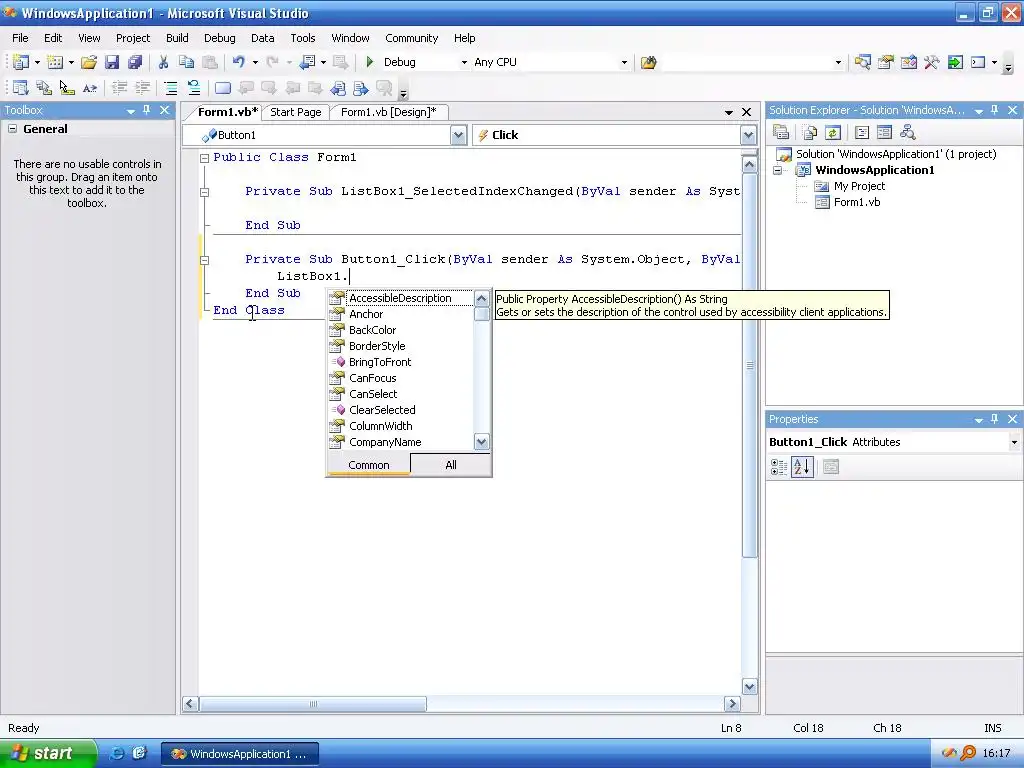Screen dimensions: 1024x768
Task: Click the editor horizontal scrollbar thumb
Action: coord(313,704)
